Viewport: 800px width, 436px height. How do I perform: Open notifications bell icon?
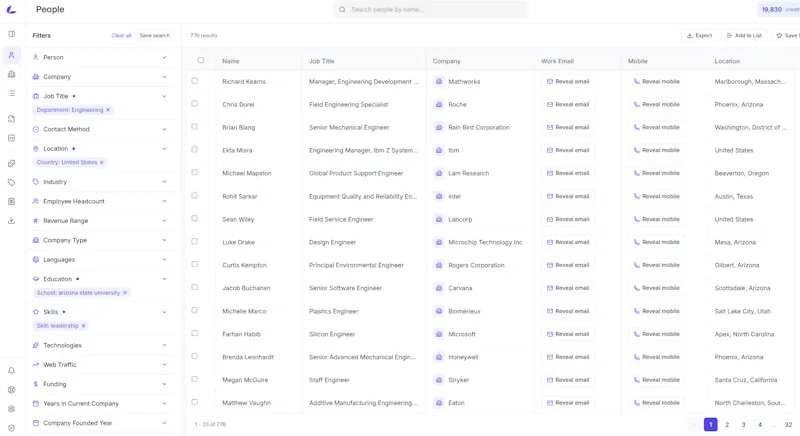point(11,371)
